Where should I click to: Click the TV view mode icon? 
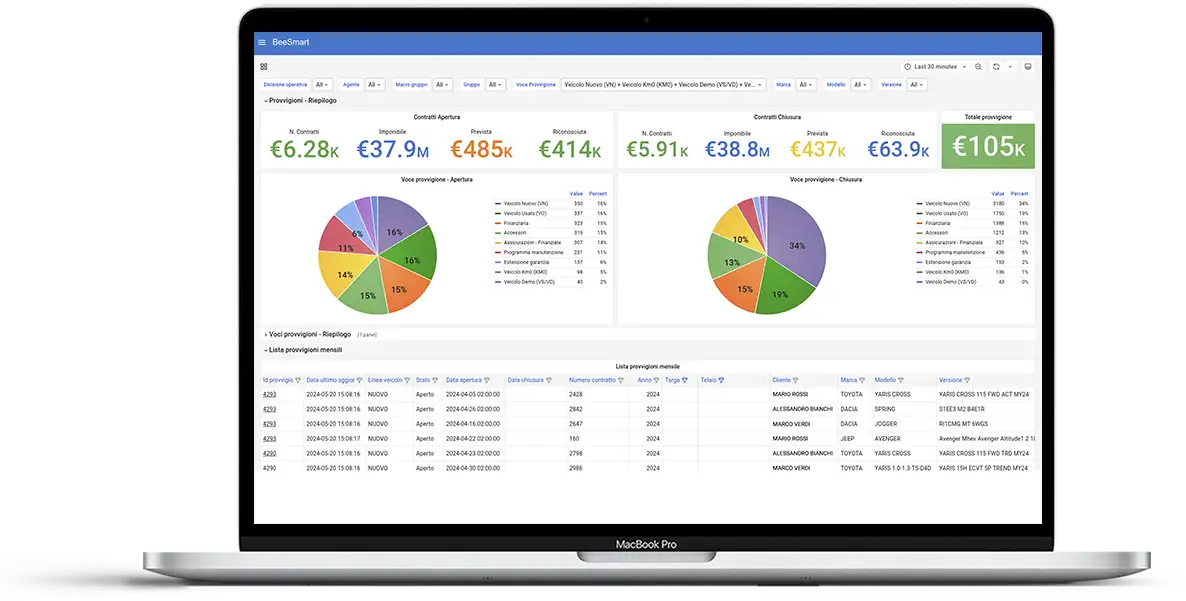tap(1027, 67)
